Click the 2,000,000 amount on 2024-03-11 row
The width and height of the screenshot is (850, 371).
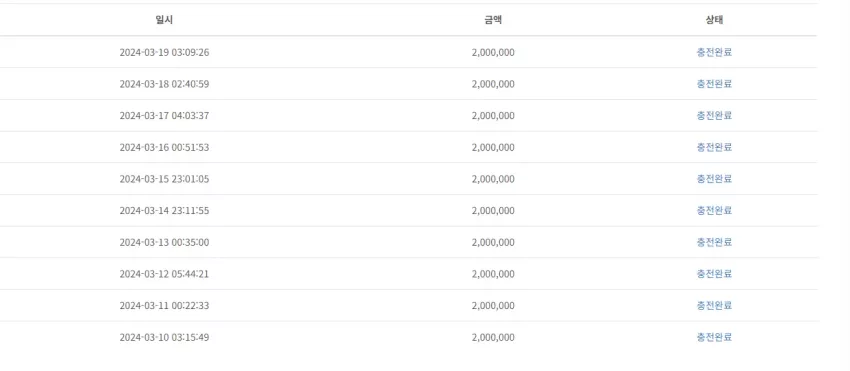coord(493,305)
